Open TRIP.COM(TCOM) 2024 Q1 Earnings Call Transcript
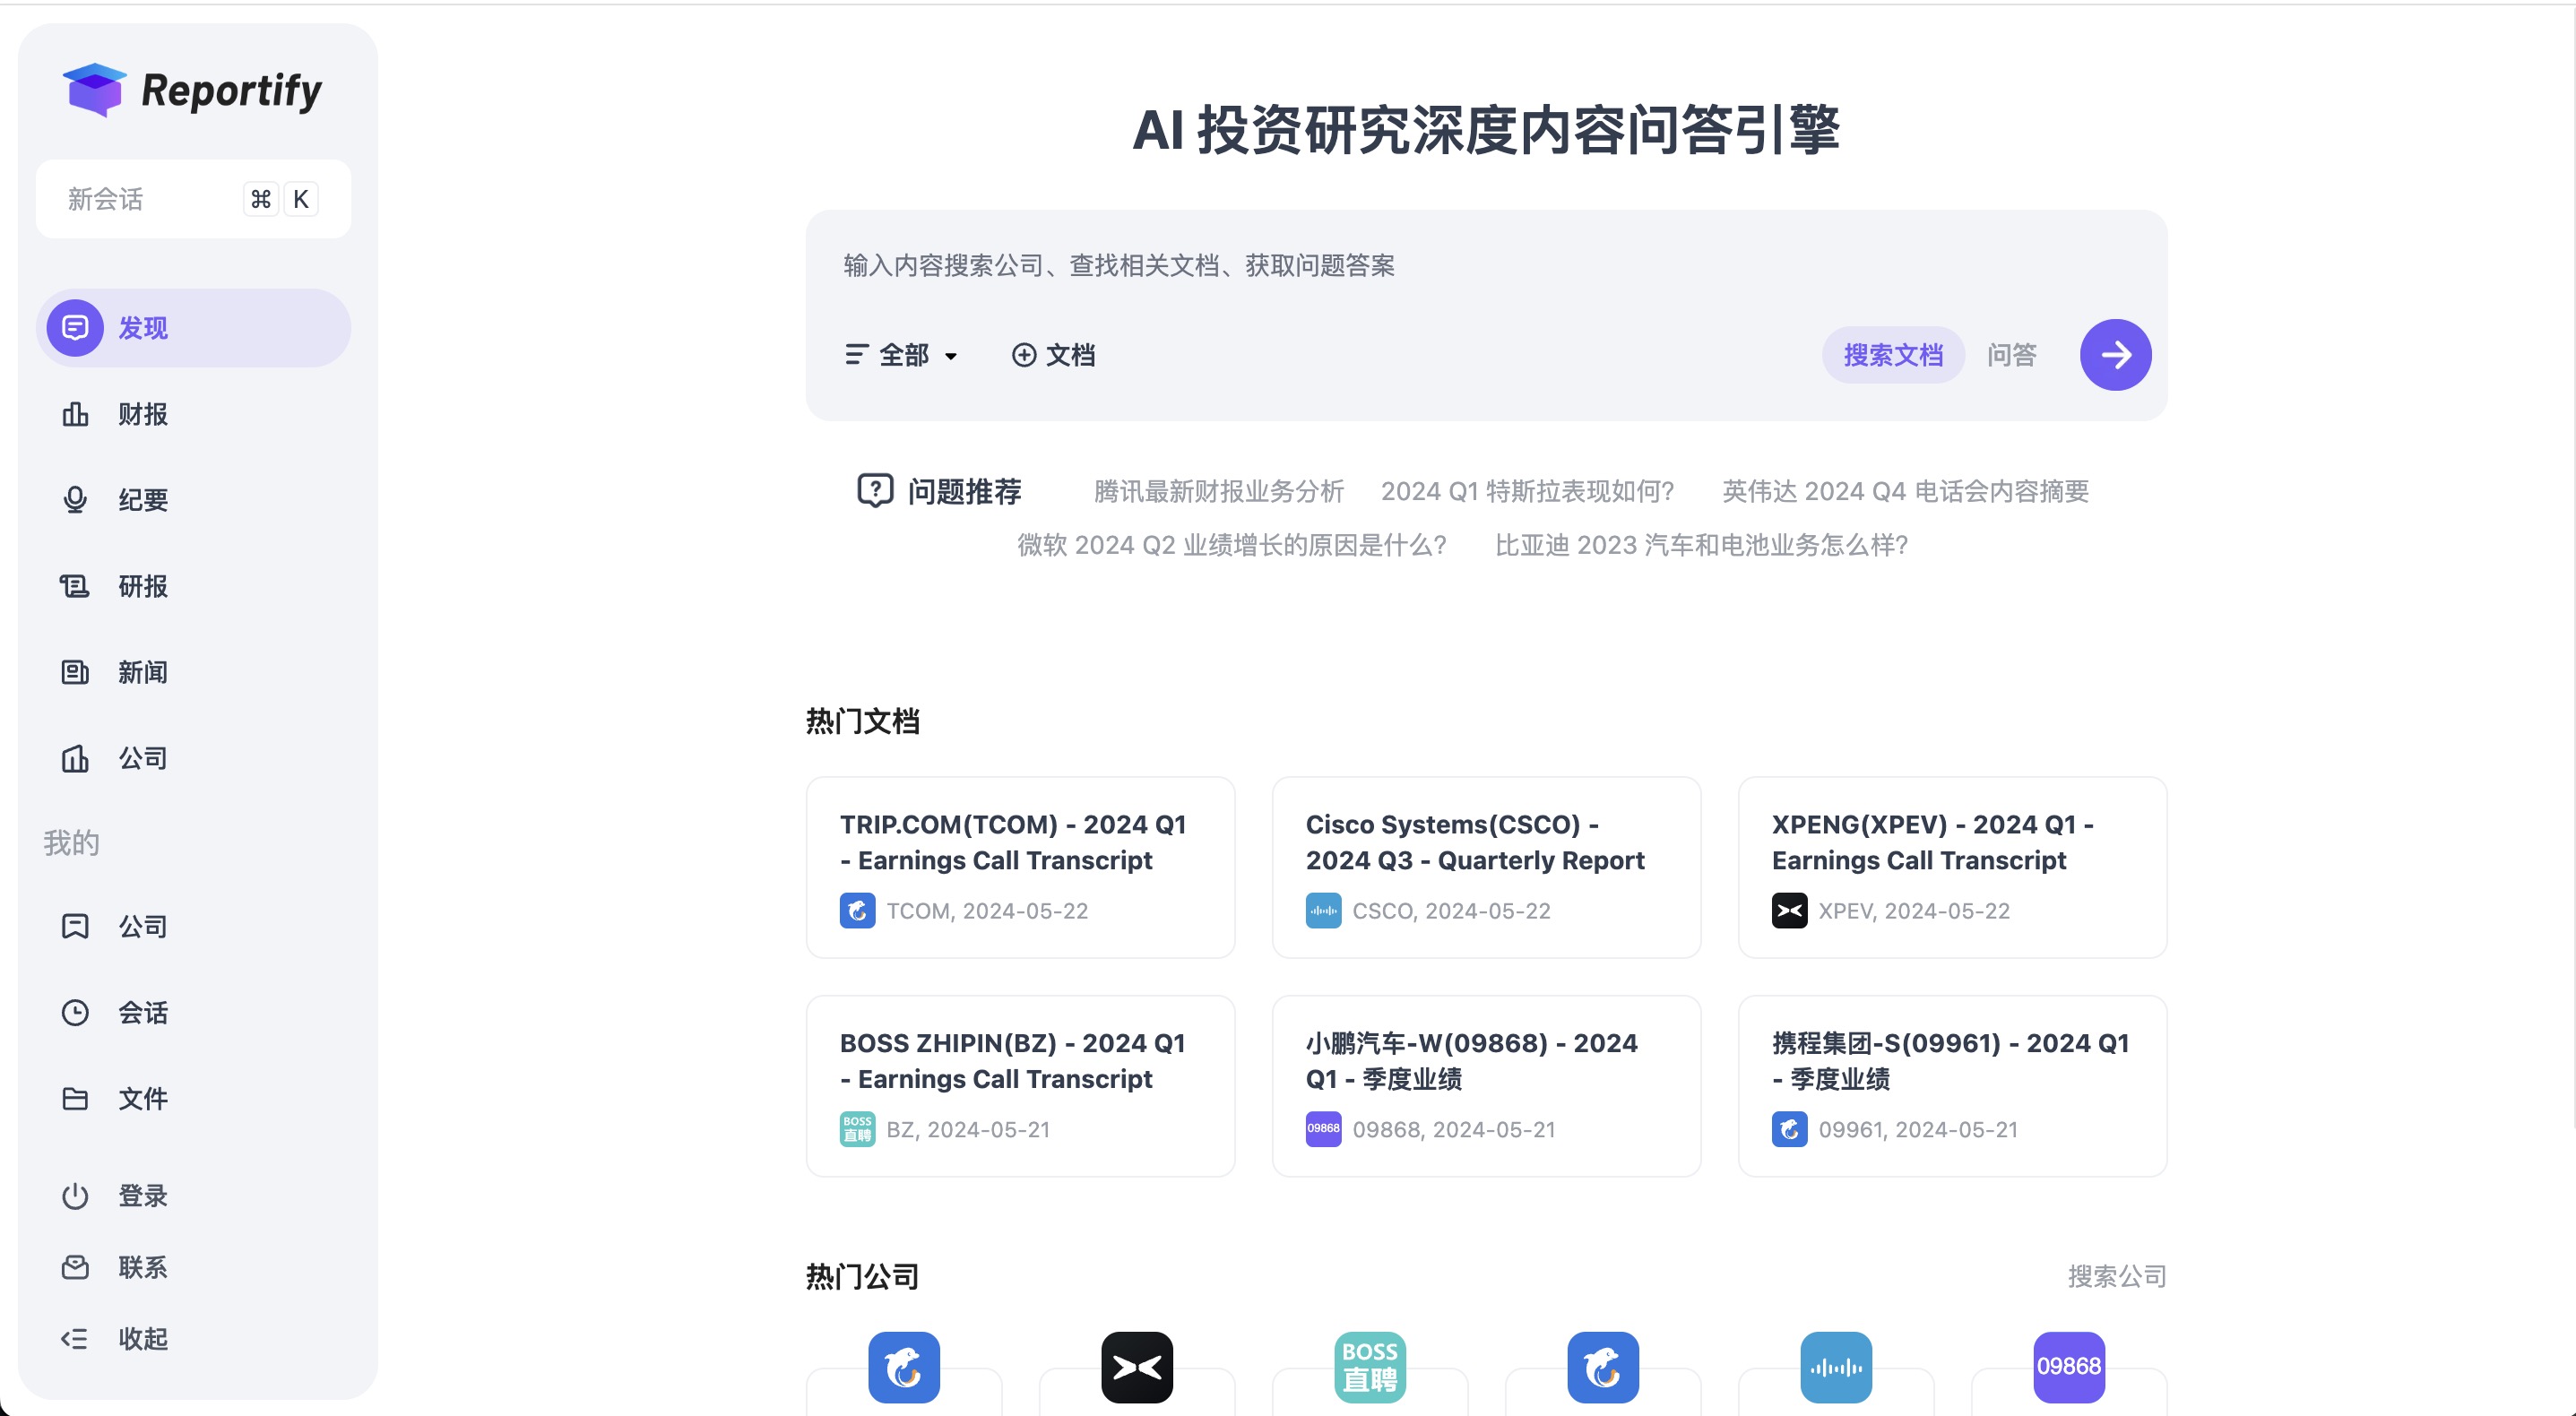This screenshot has width=2576, height=1416. pyautogui.click(x=1020, y=867)
